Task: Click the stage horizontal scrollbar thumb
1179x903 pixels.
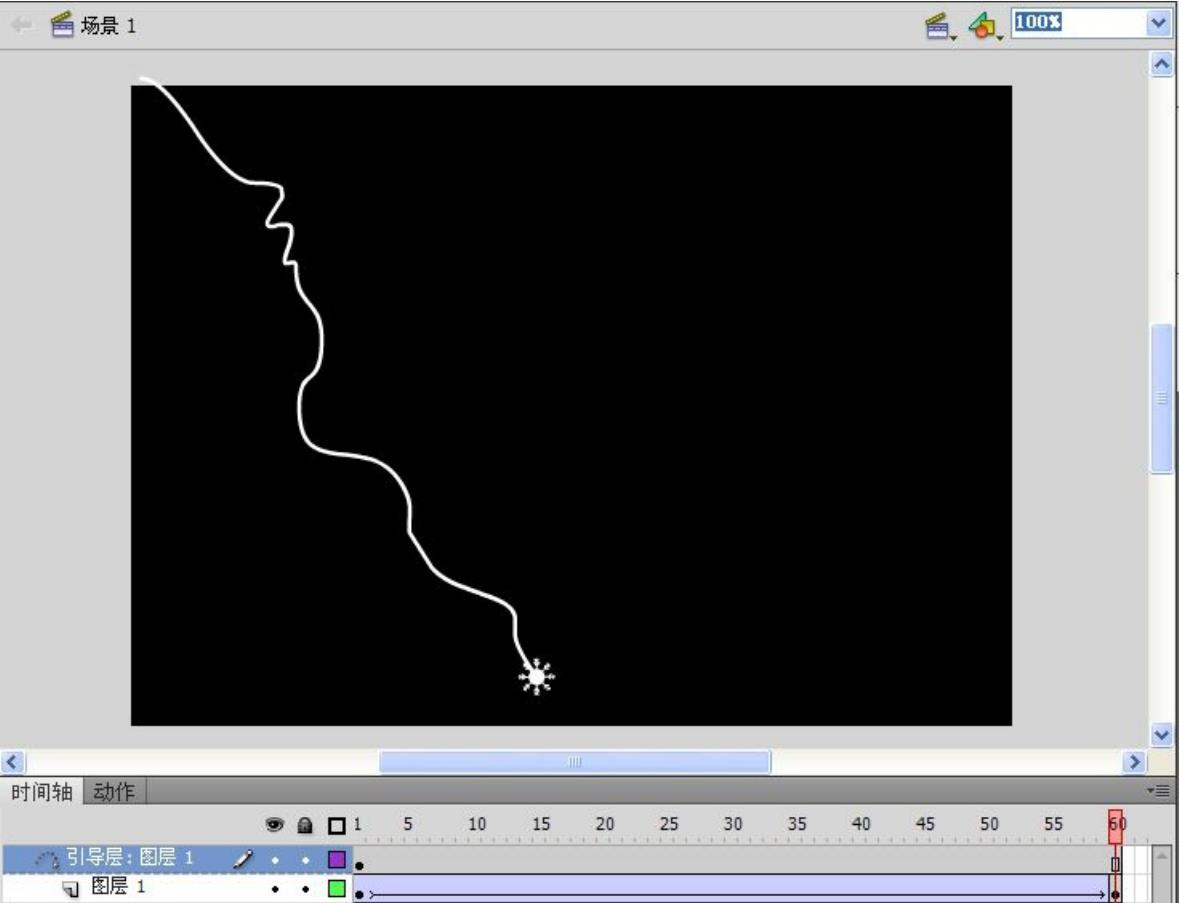Action: coord(574,762)
